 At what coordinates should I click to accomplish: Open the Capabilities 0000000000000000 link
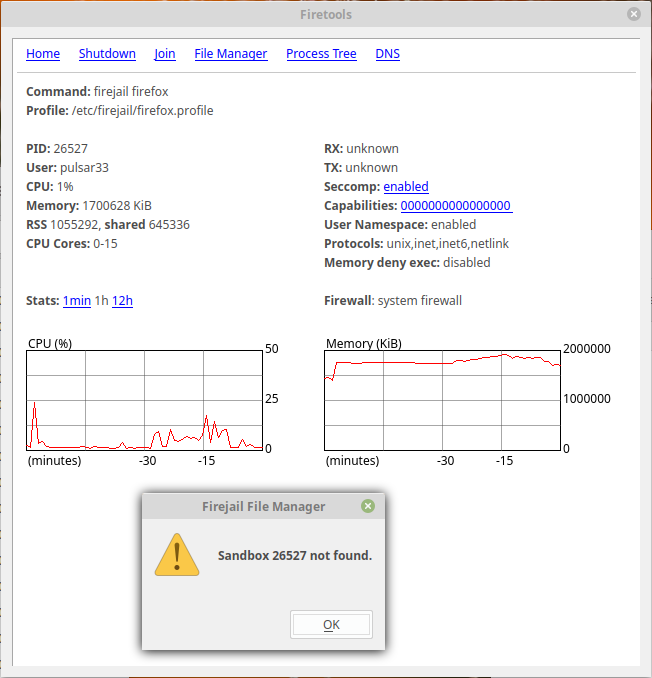click(x=456, y=205)
